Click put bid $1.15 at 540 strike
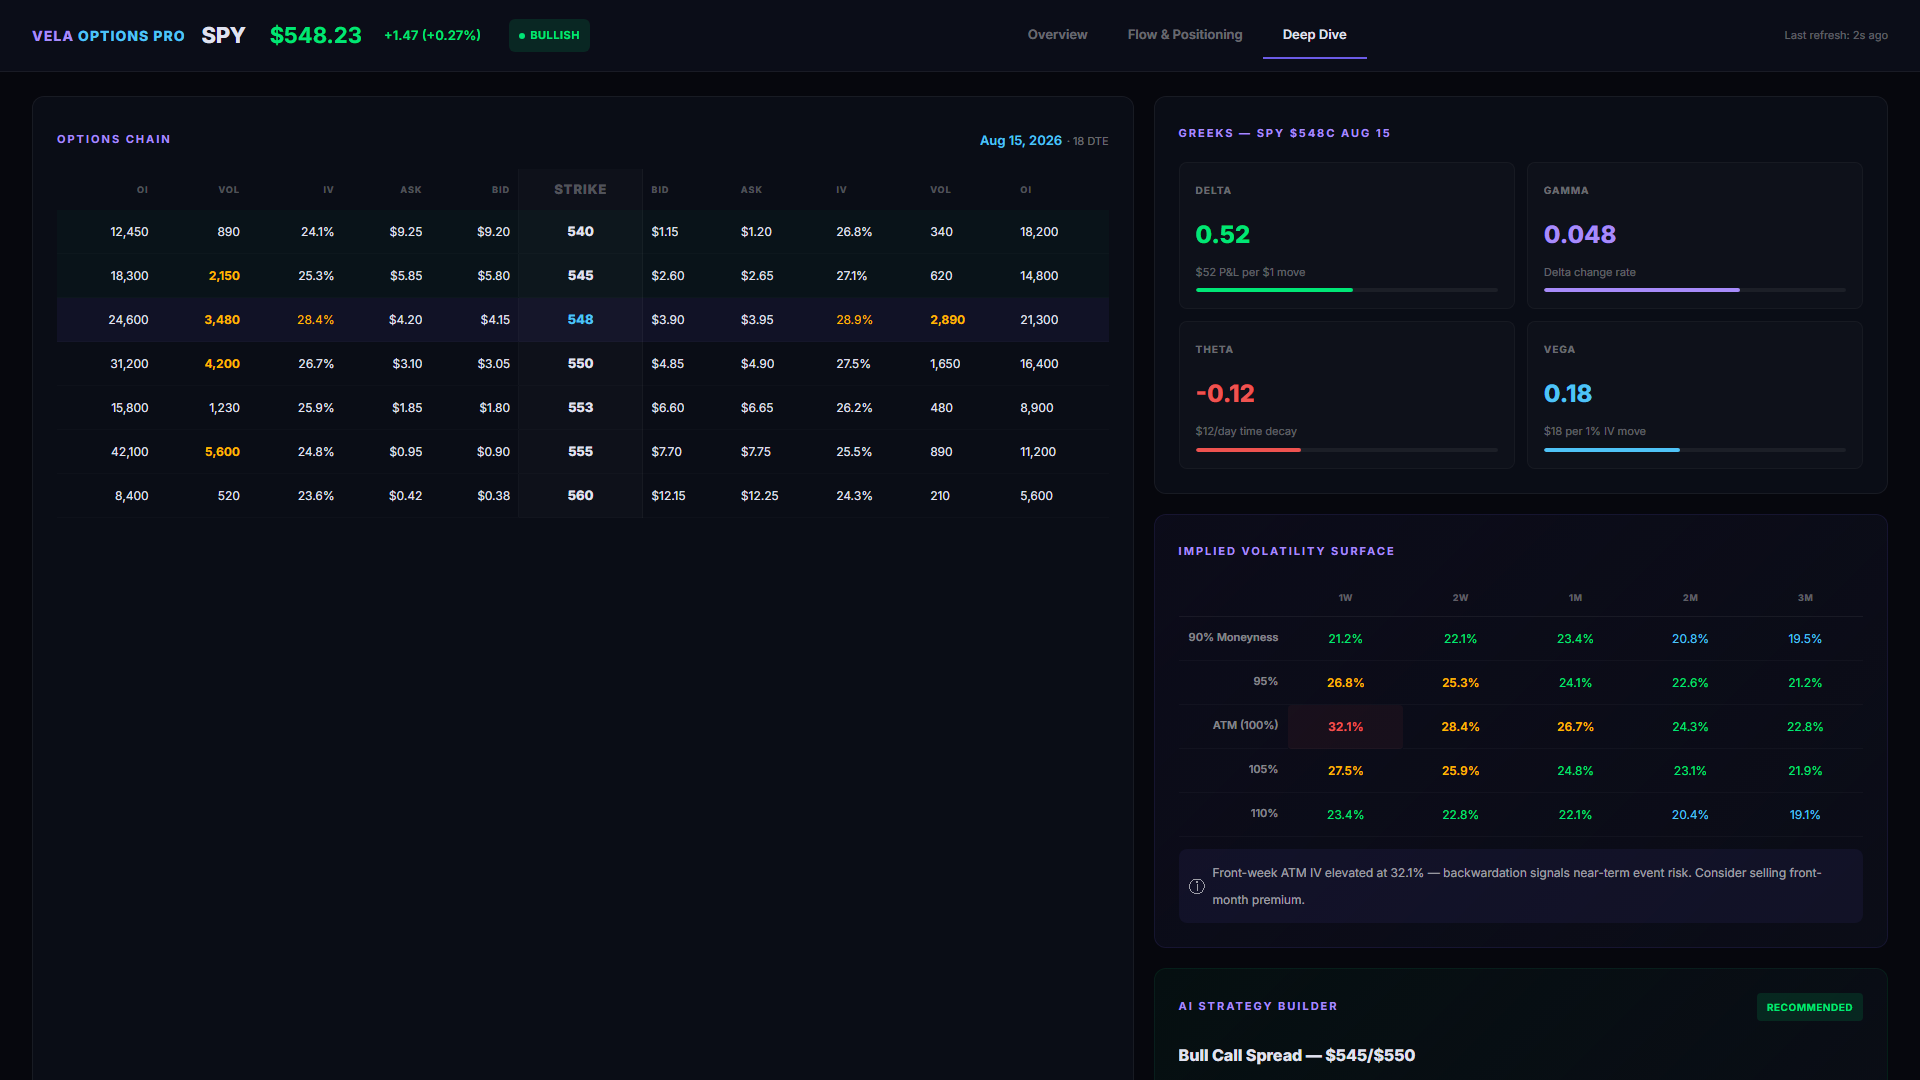Viewport: 1920px width, 1080px height. coord(664,231)
